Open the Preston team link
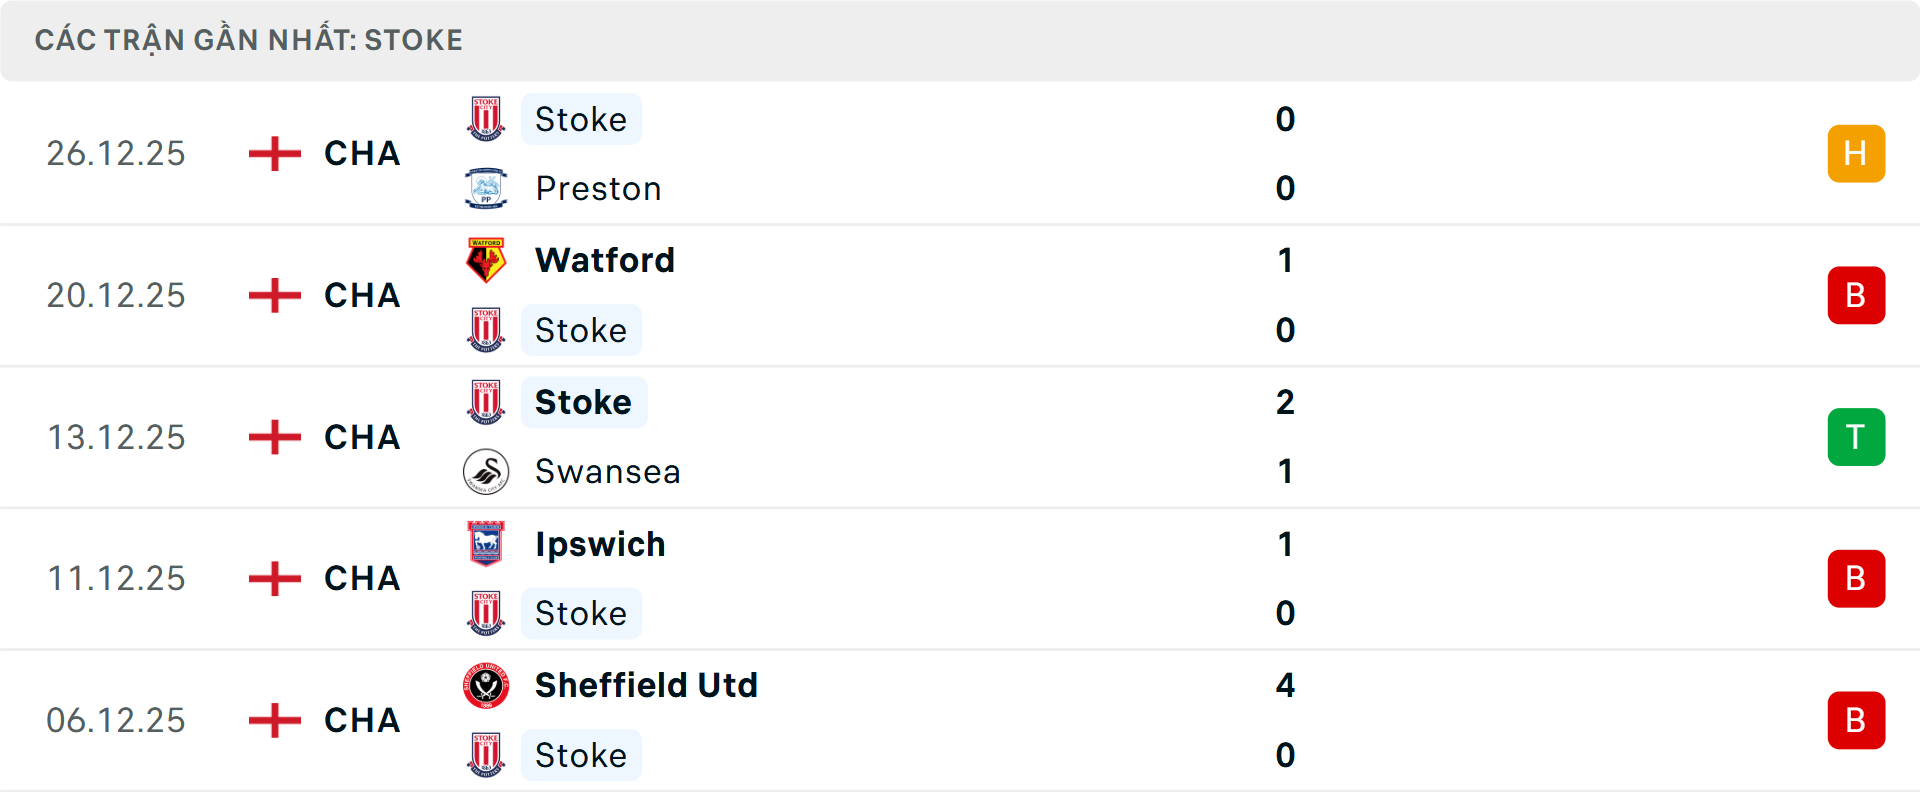Image resolution: width=1920 pixels, height=792 pixels. coord(598,188)
